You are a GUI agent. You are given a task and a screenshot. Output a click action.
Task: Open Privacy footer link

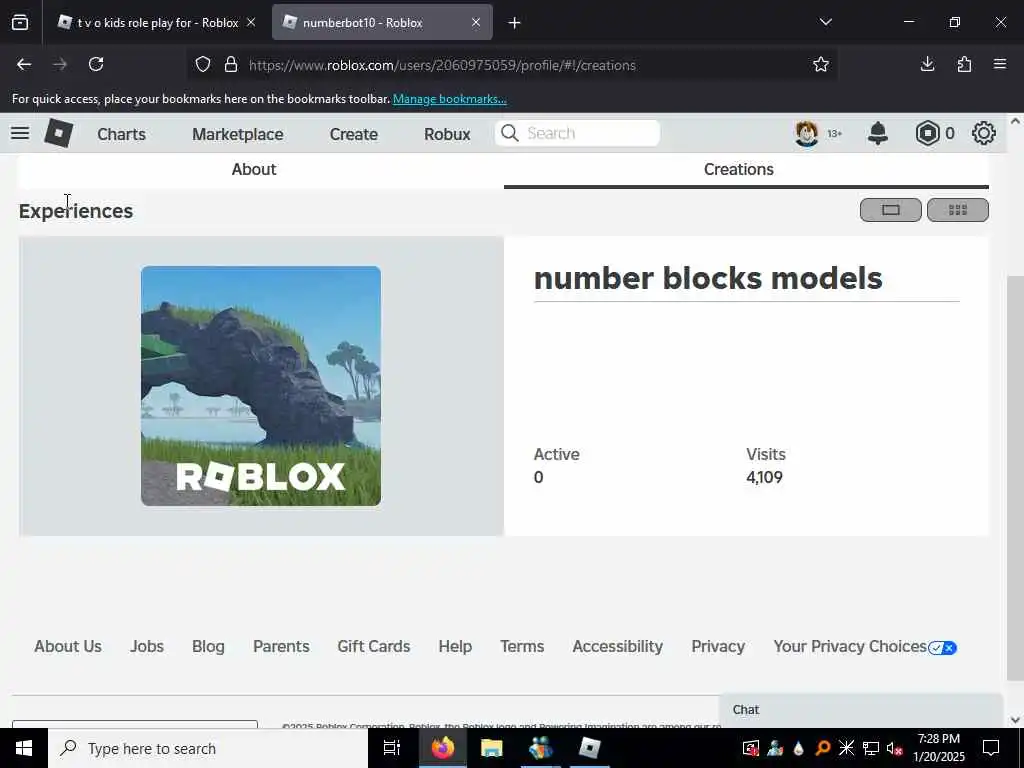[718, 646]
